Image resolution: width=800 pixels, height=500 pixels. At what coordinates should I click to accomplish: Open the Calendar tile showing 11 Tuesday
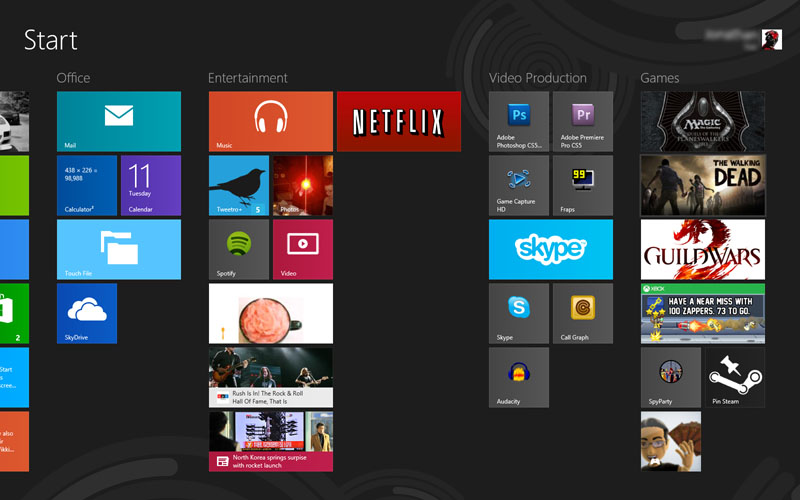coord(150,185)
